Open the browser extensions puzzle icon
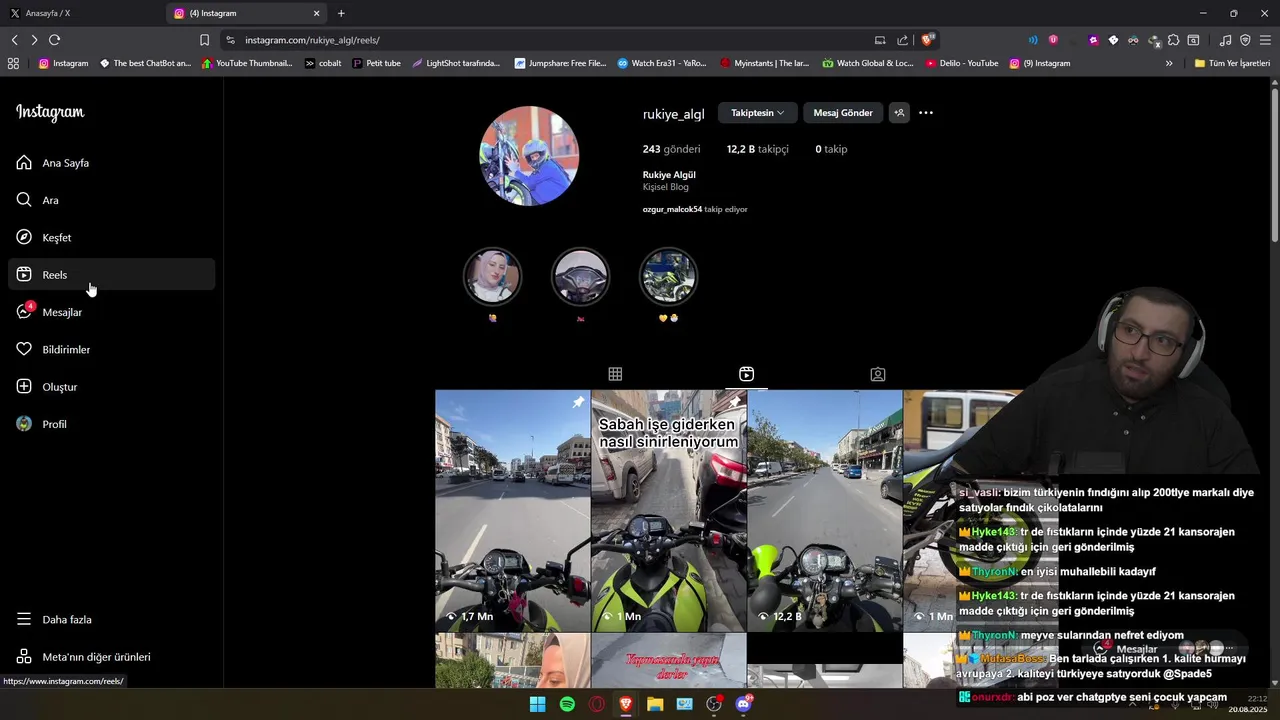Image resolution: width=1280 pixels, height=720 pixels. 1174,40
